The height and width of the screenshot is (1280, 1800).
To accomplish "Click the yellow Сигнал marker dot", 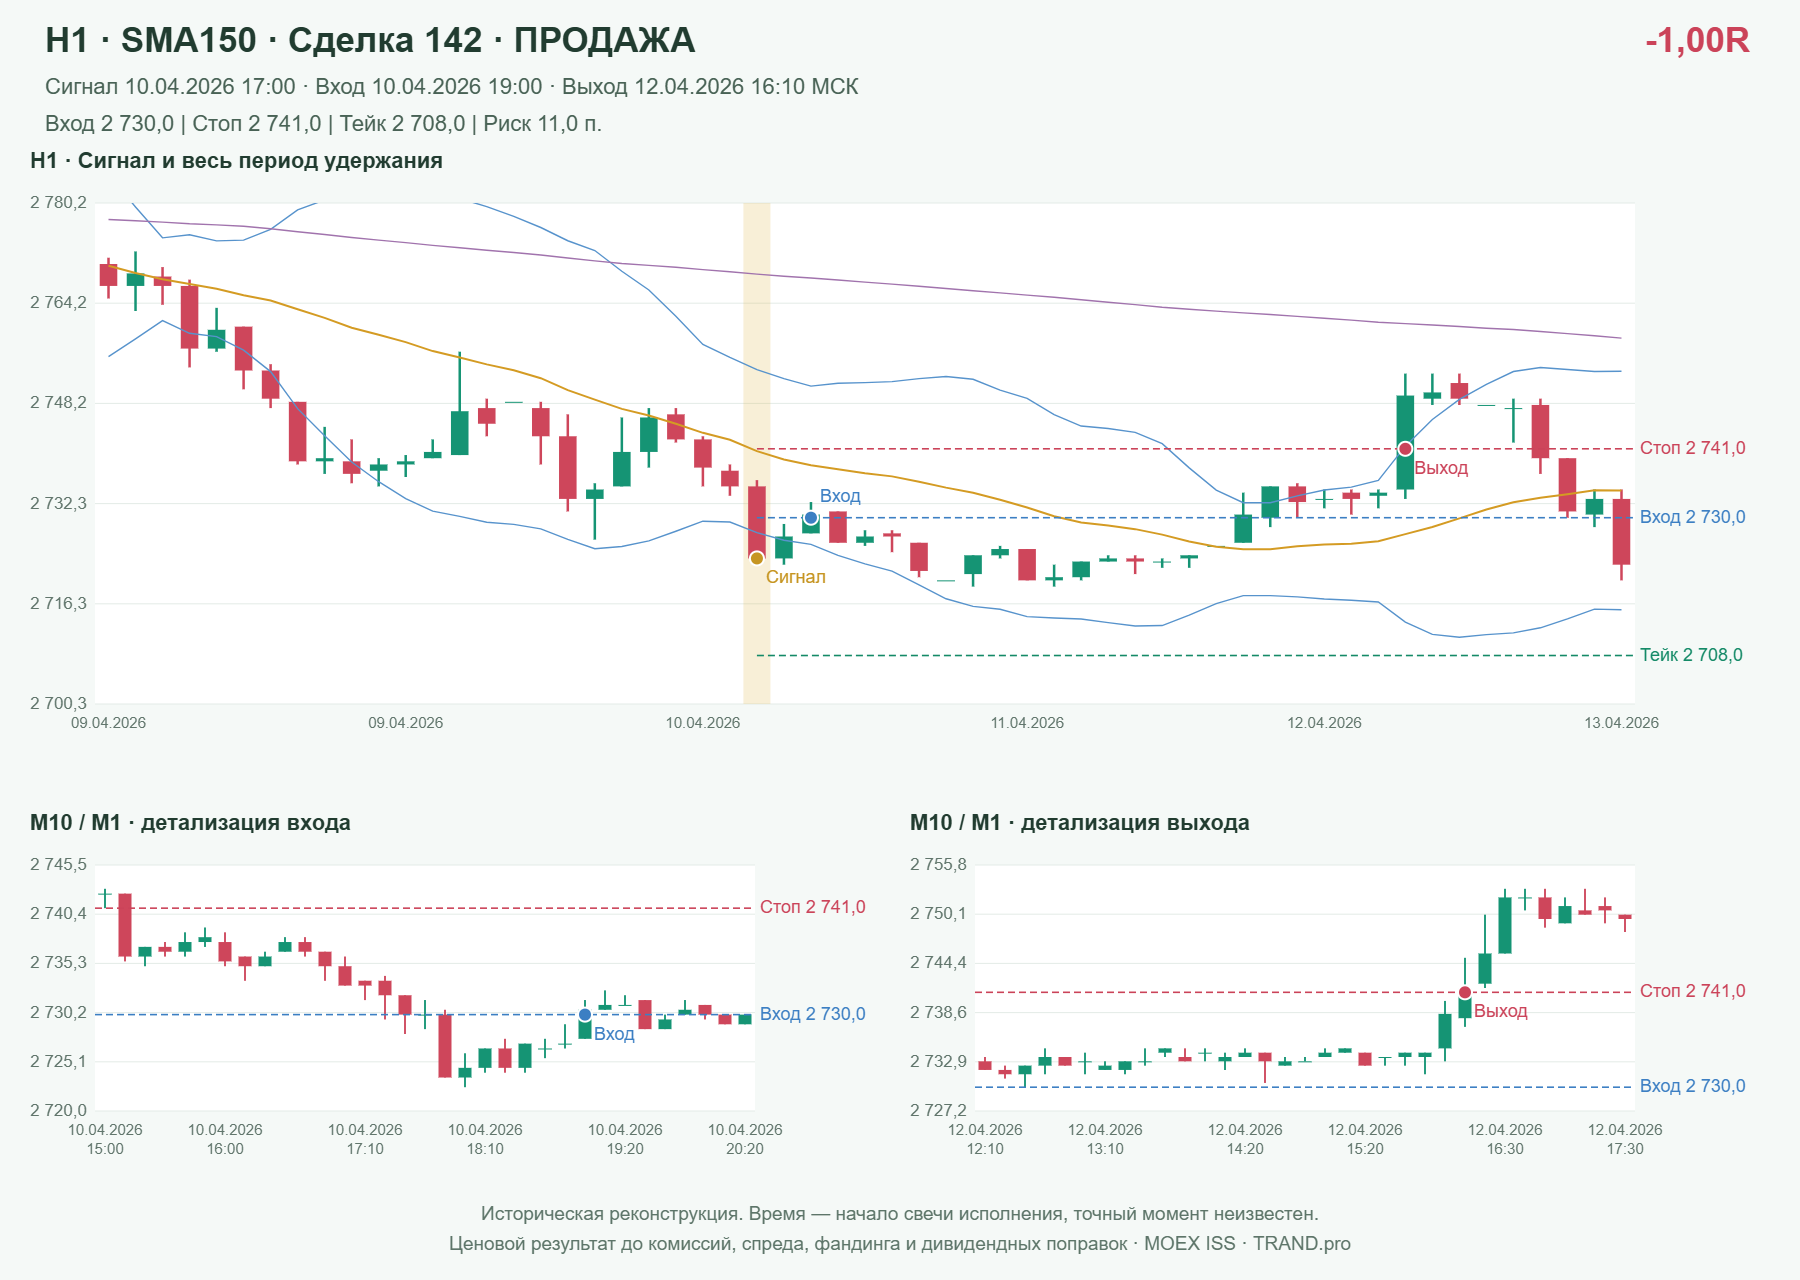I will 757,558.
